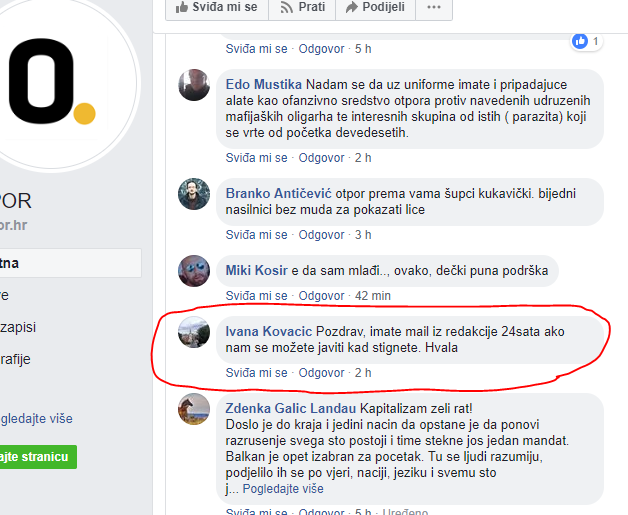Expand sidebar with Pogledajte više link

tap(36, 418)
